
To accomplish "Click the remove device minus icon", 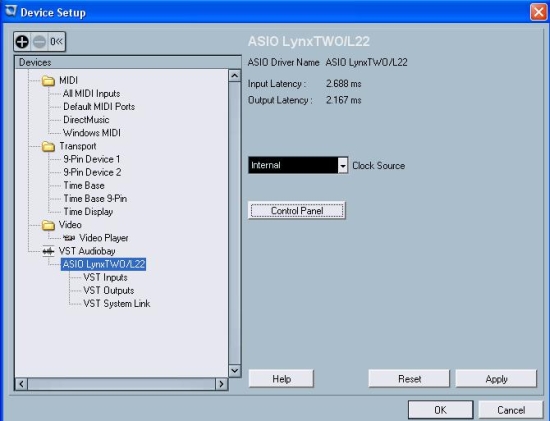I will 39,42.
